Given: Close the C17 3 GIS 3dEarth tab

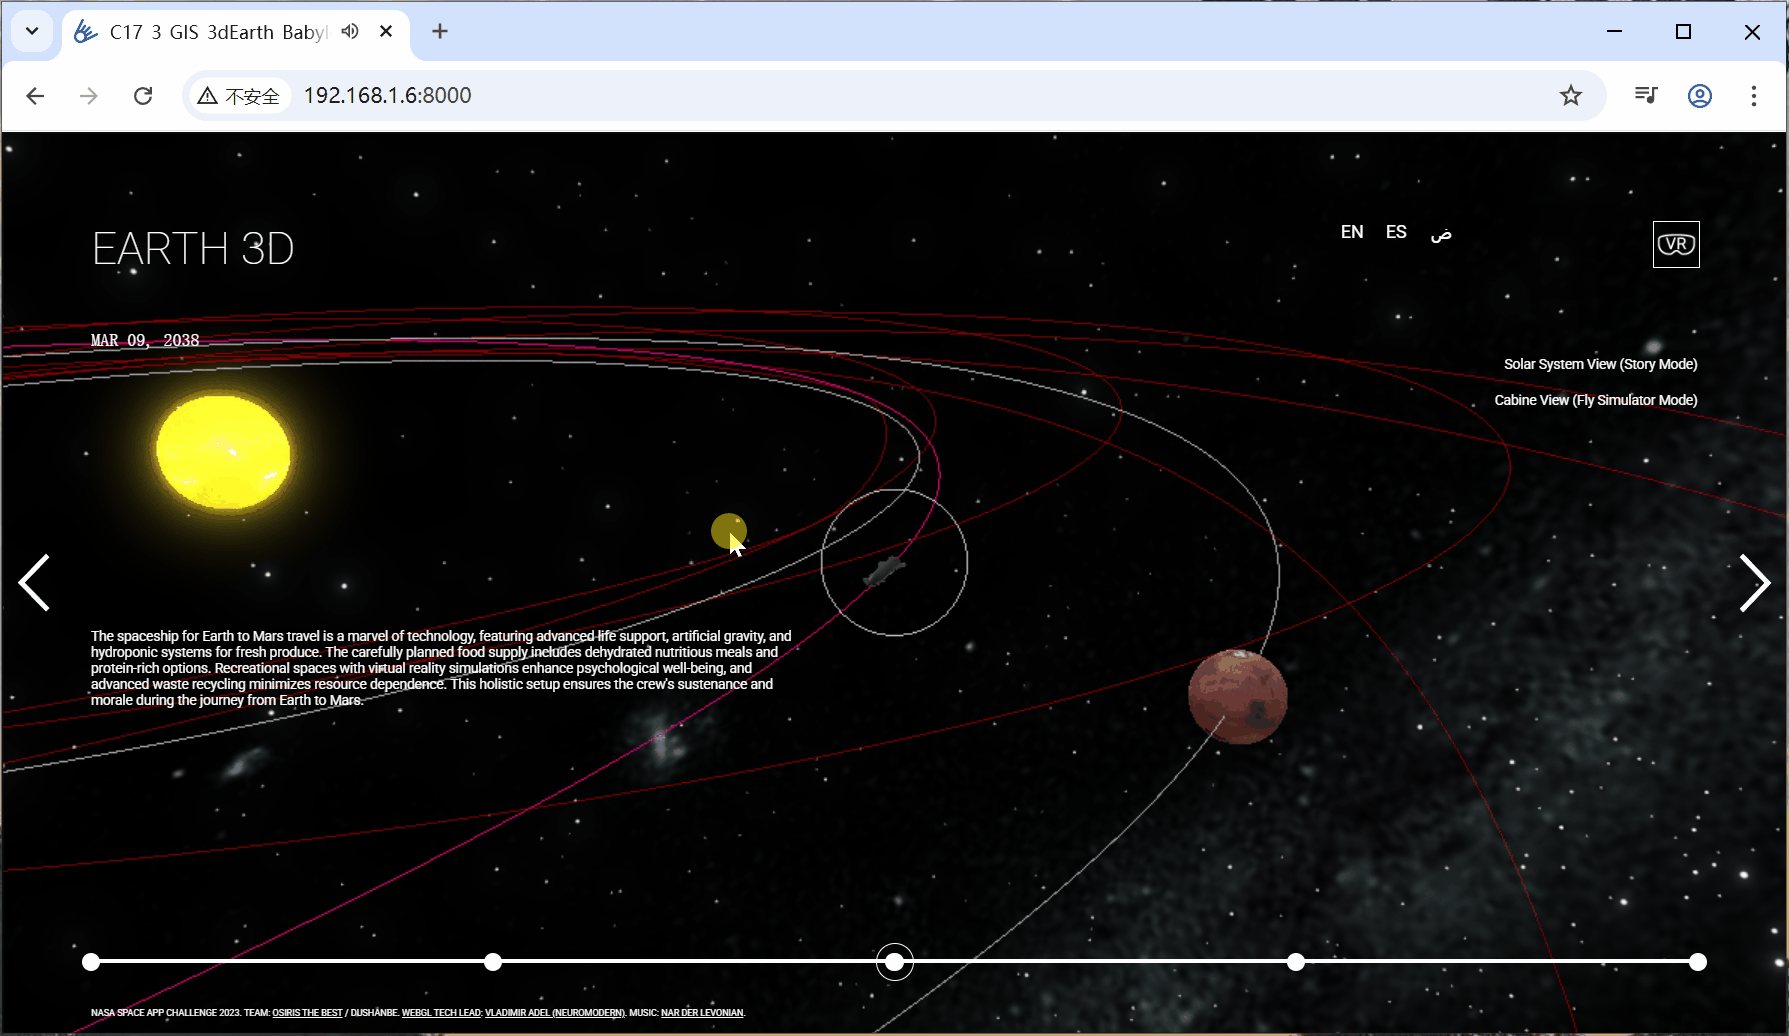Looking at the screenshot, I should 386,31.
